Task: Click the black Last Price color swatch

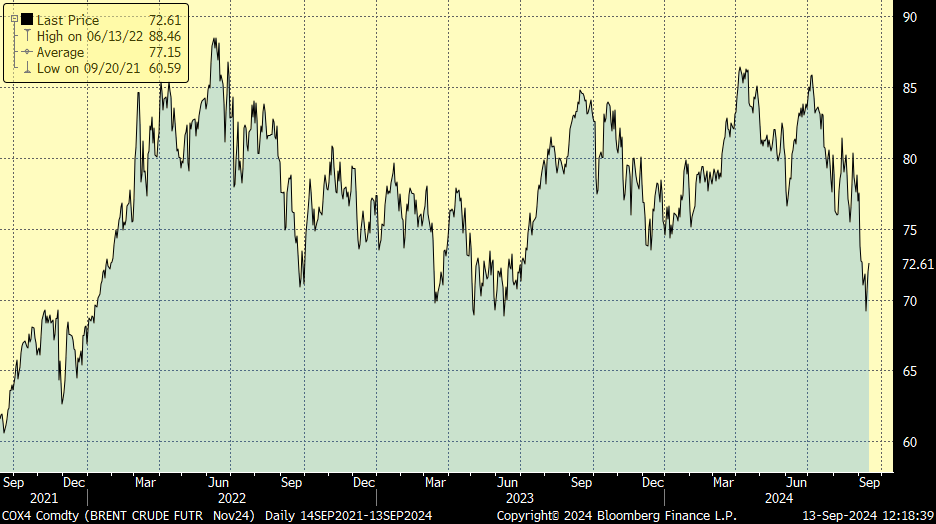Action: 27,20
